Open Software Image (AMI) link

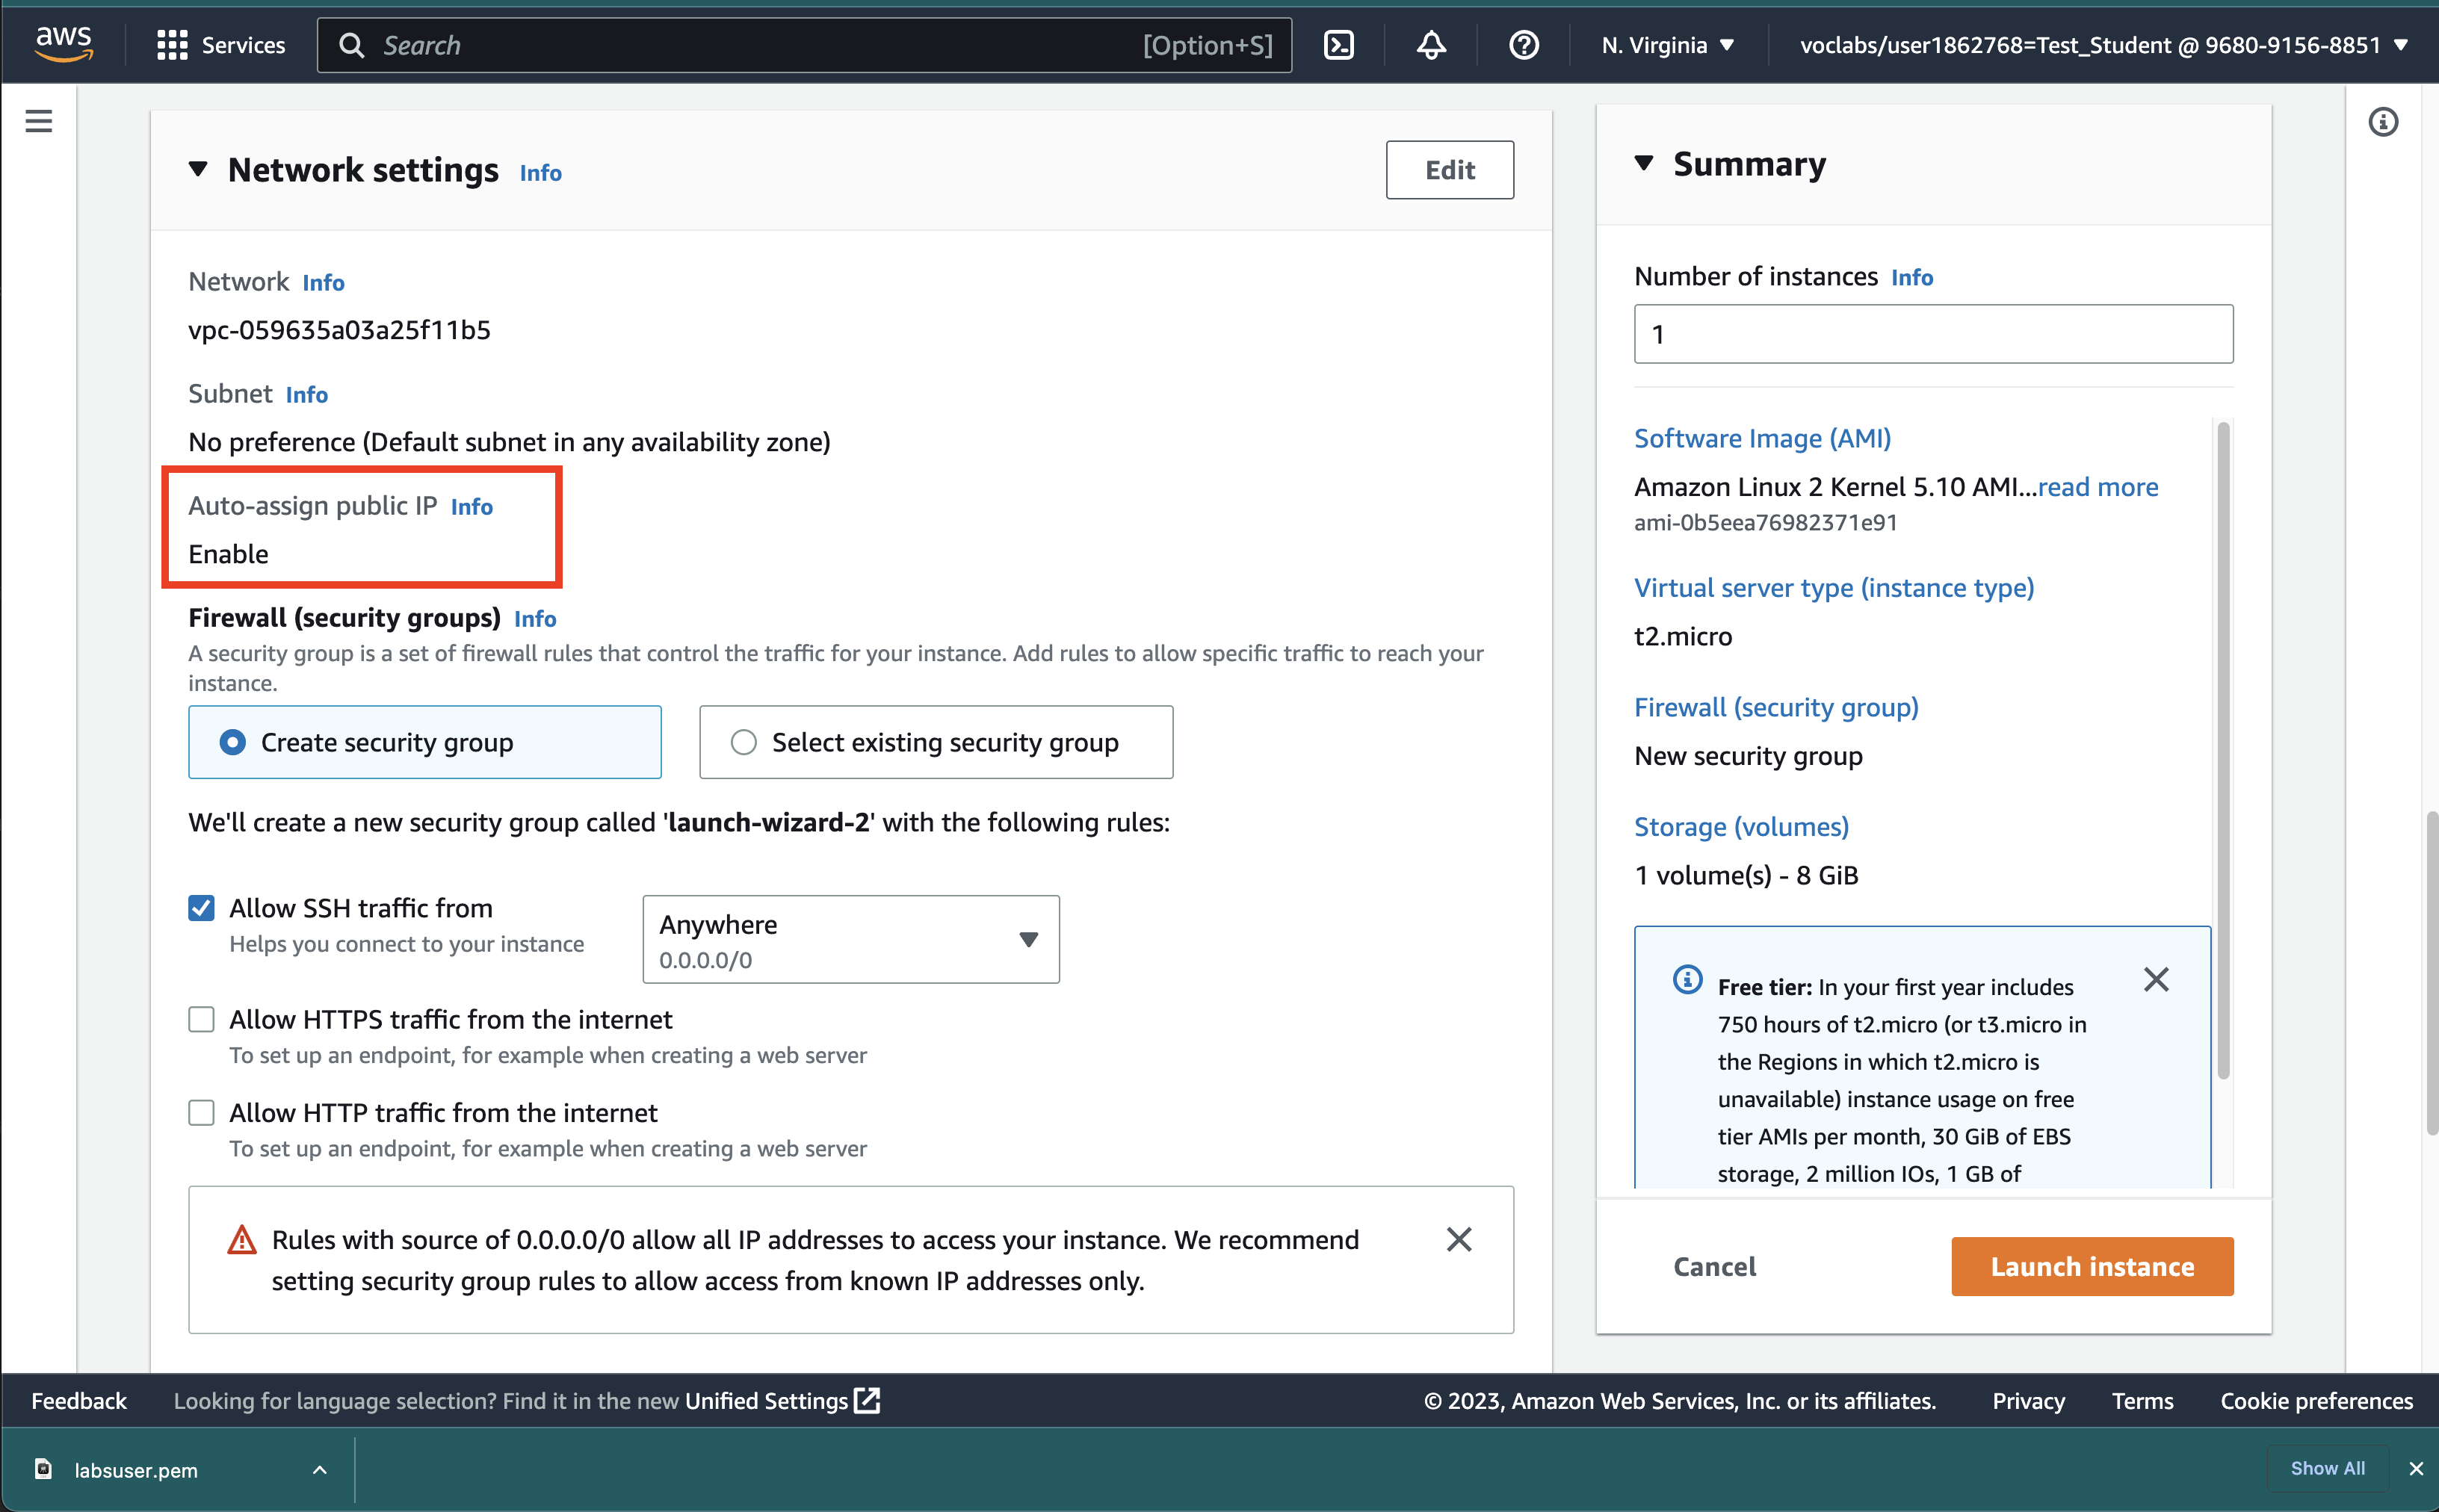(1761, 438)
